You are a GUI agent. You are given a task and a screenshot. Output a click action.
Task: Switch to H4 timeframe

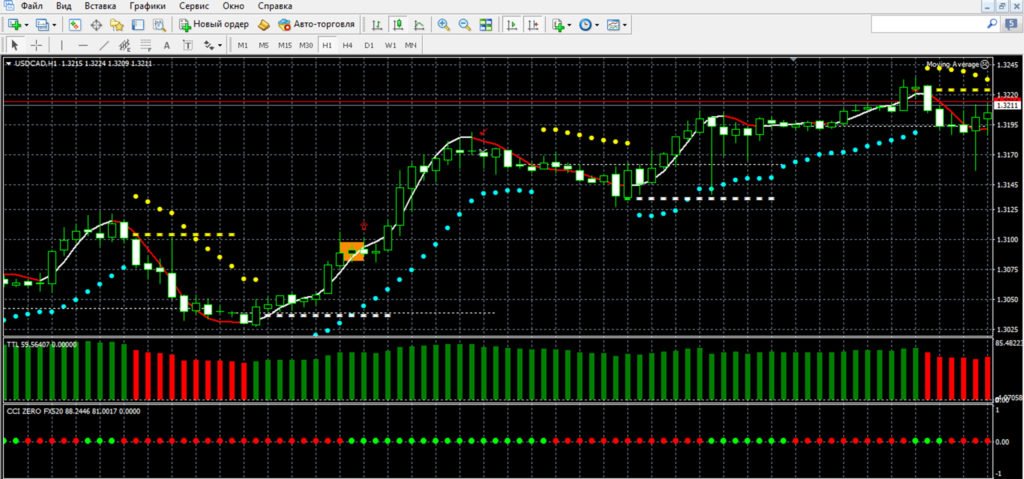click(348, 45)
